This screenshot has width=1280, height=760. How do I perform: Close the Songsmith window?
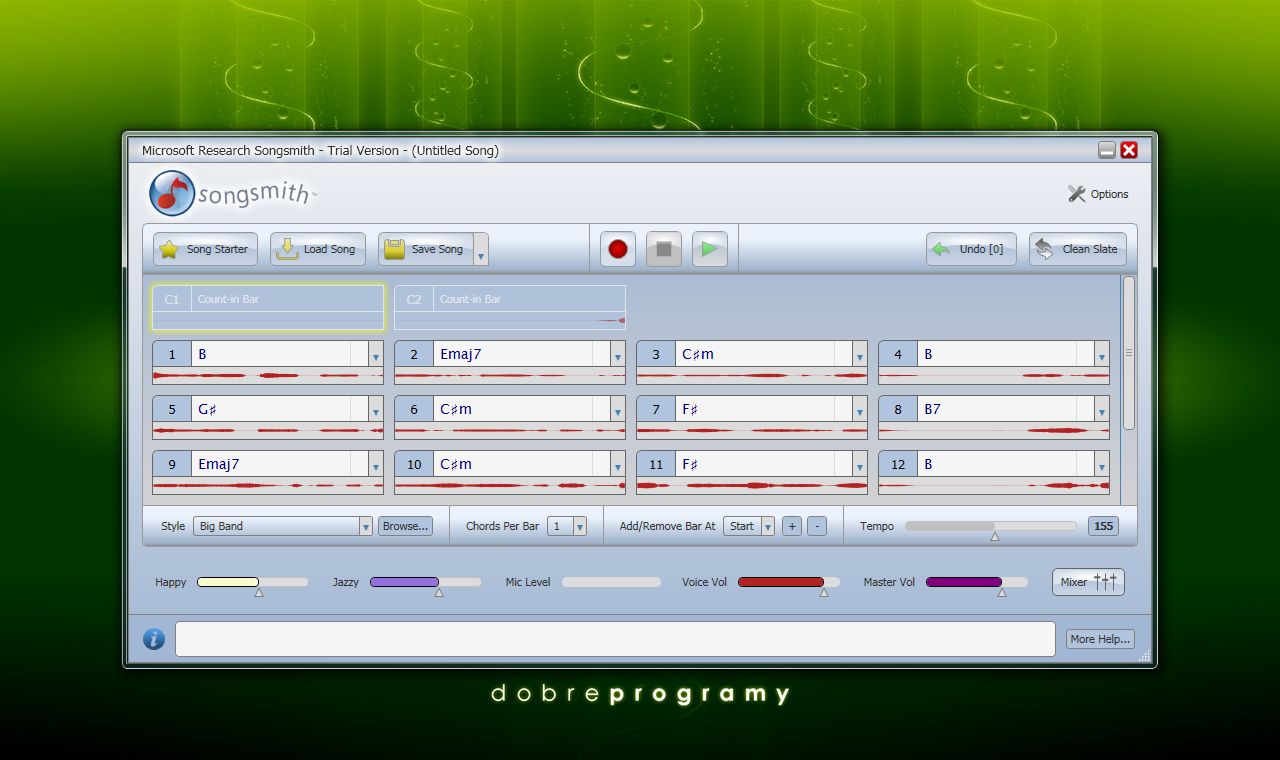pos(1129,150)
